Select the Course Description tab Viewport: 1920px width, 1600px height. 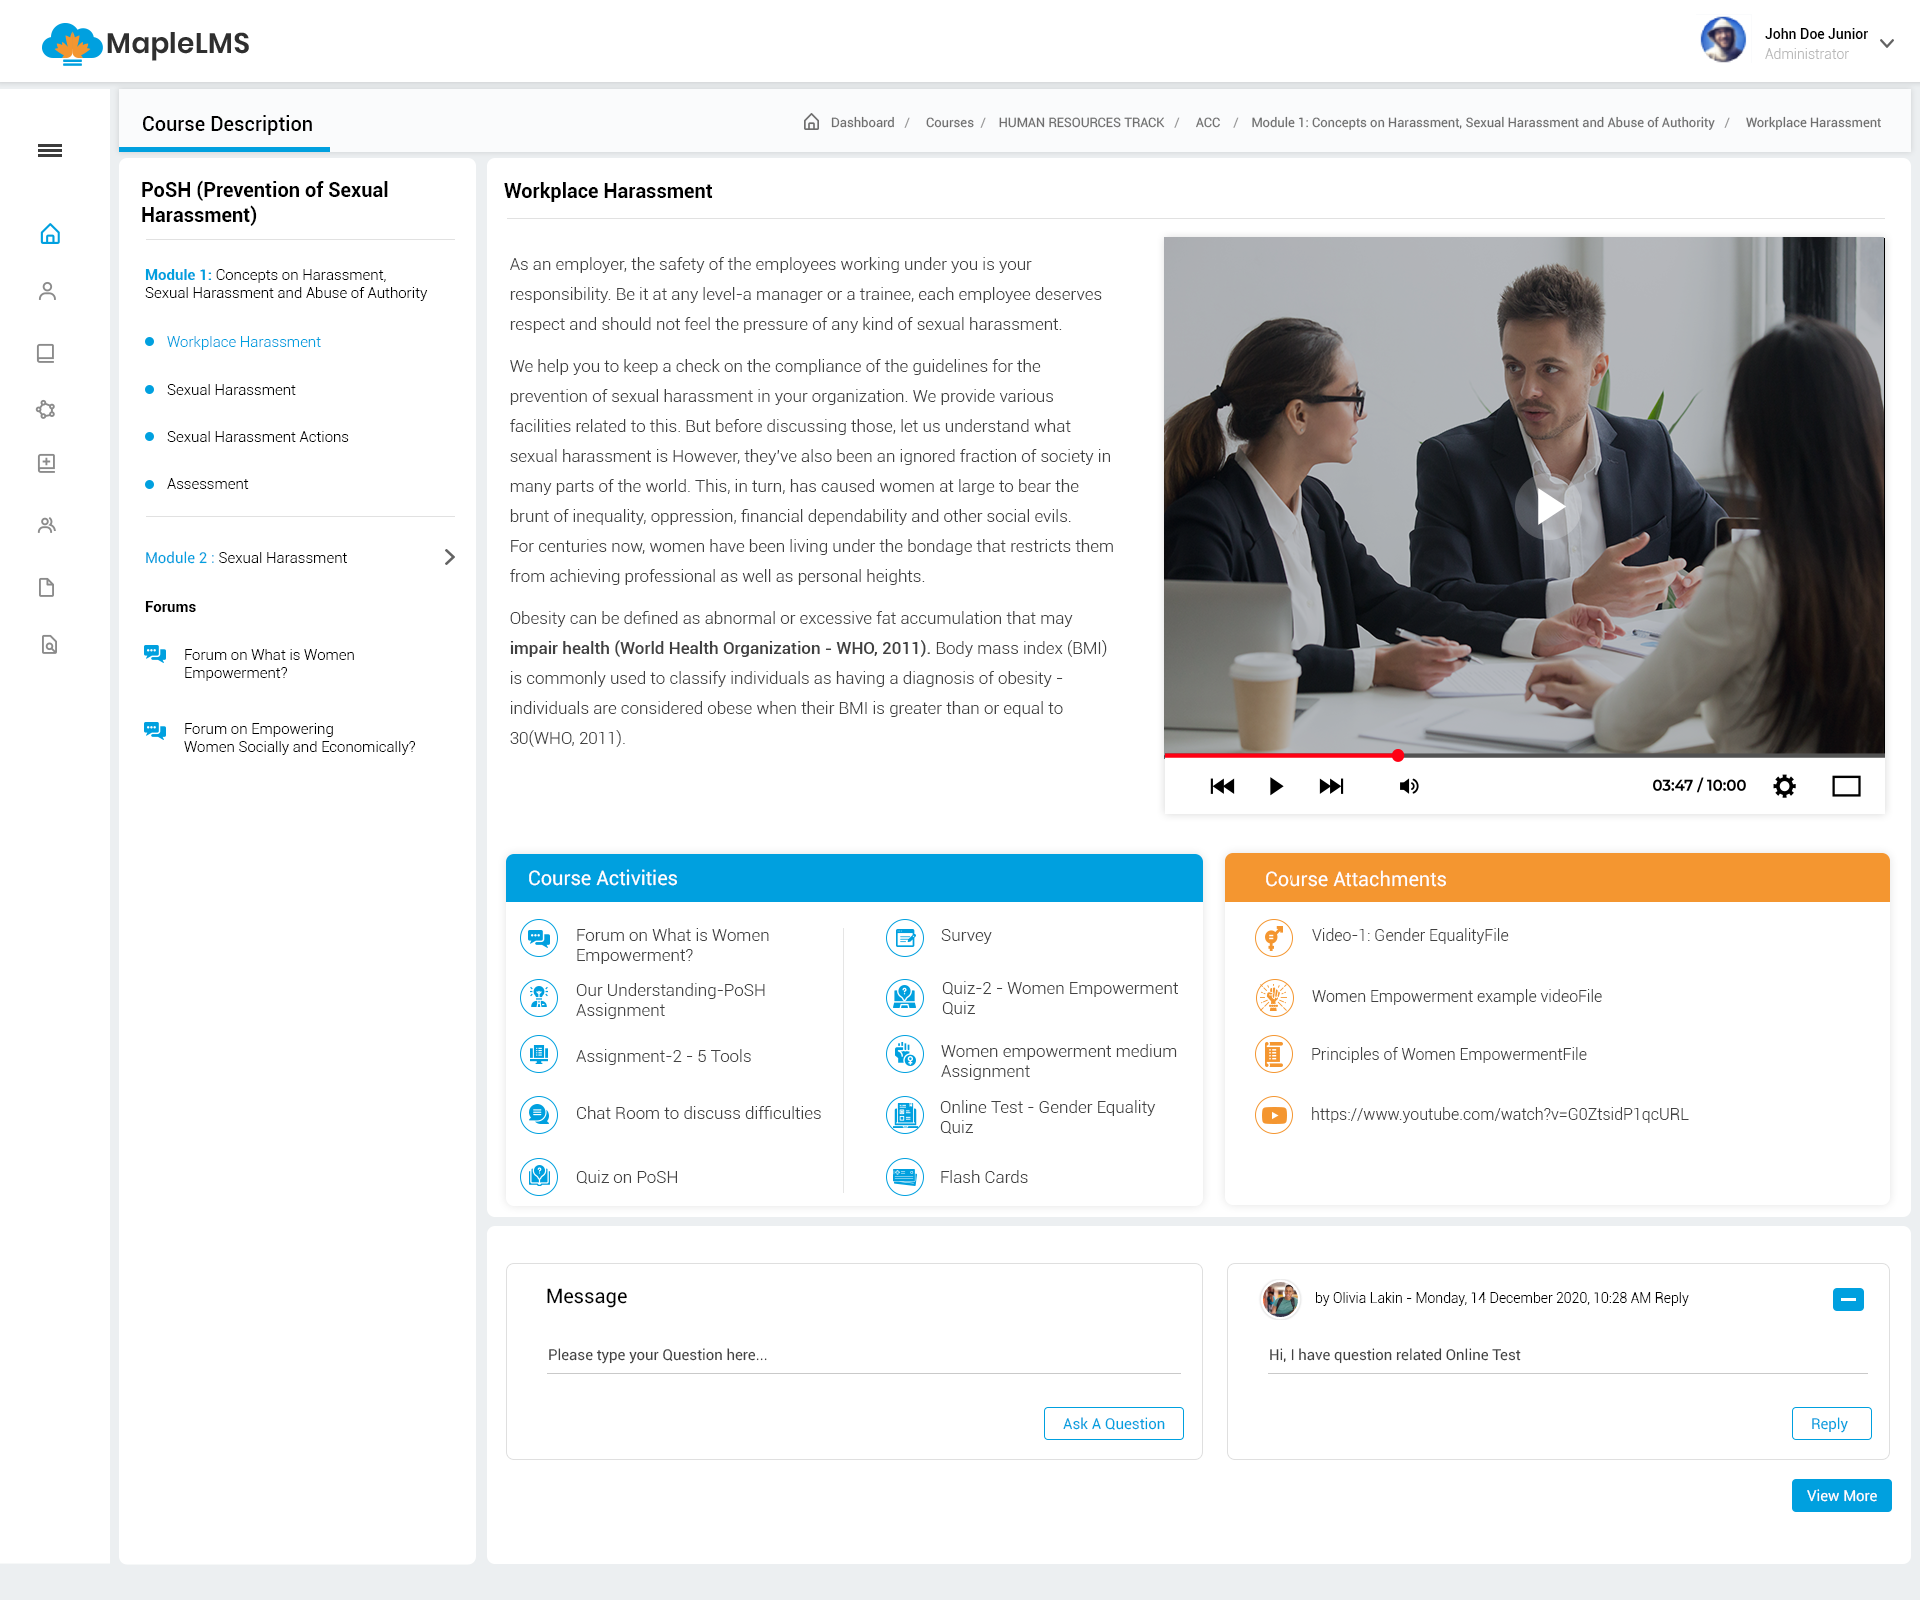pyautogui.click(x=227, y=124)
